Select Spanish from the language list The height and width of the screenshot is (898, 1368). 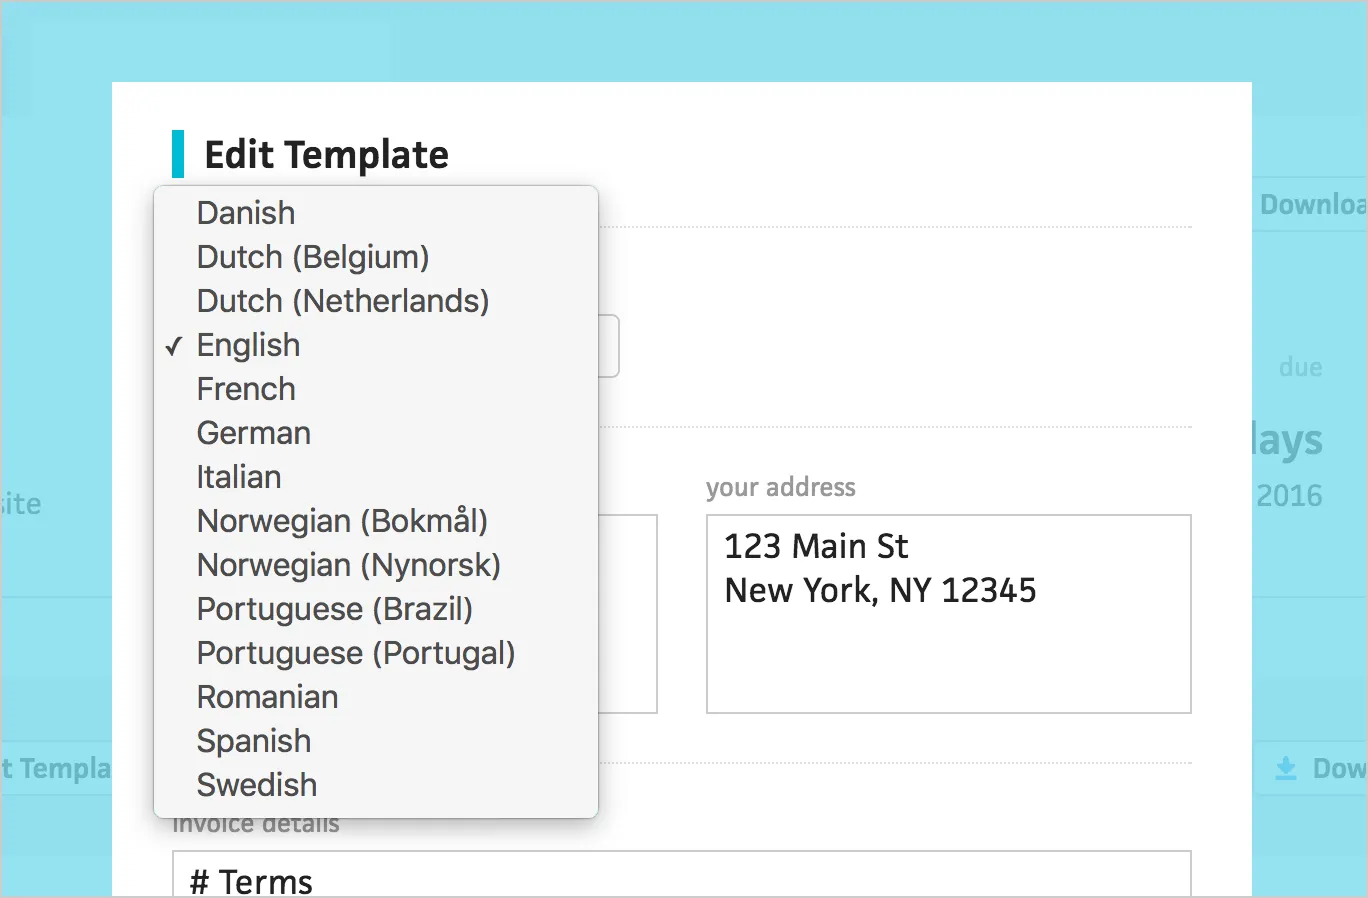coord(253,741)
